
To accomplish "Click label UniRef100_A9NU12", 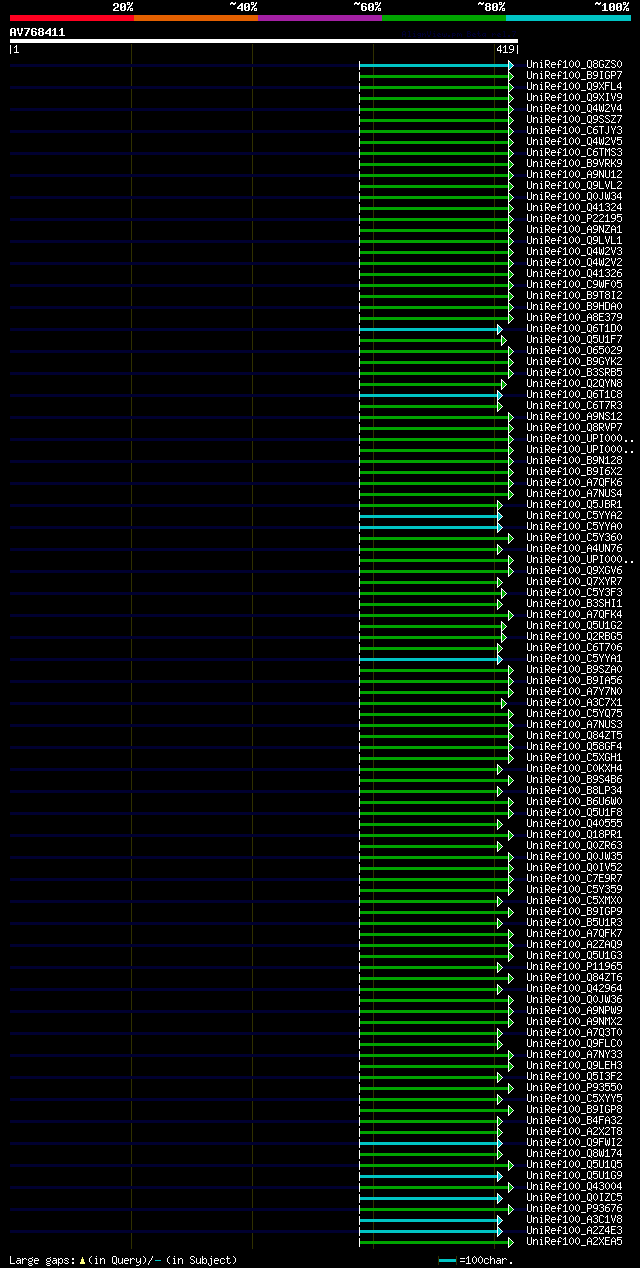I will click(x=574, y=174).
